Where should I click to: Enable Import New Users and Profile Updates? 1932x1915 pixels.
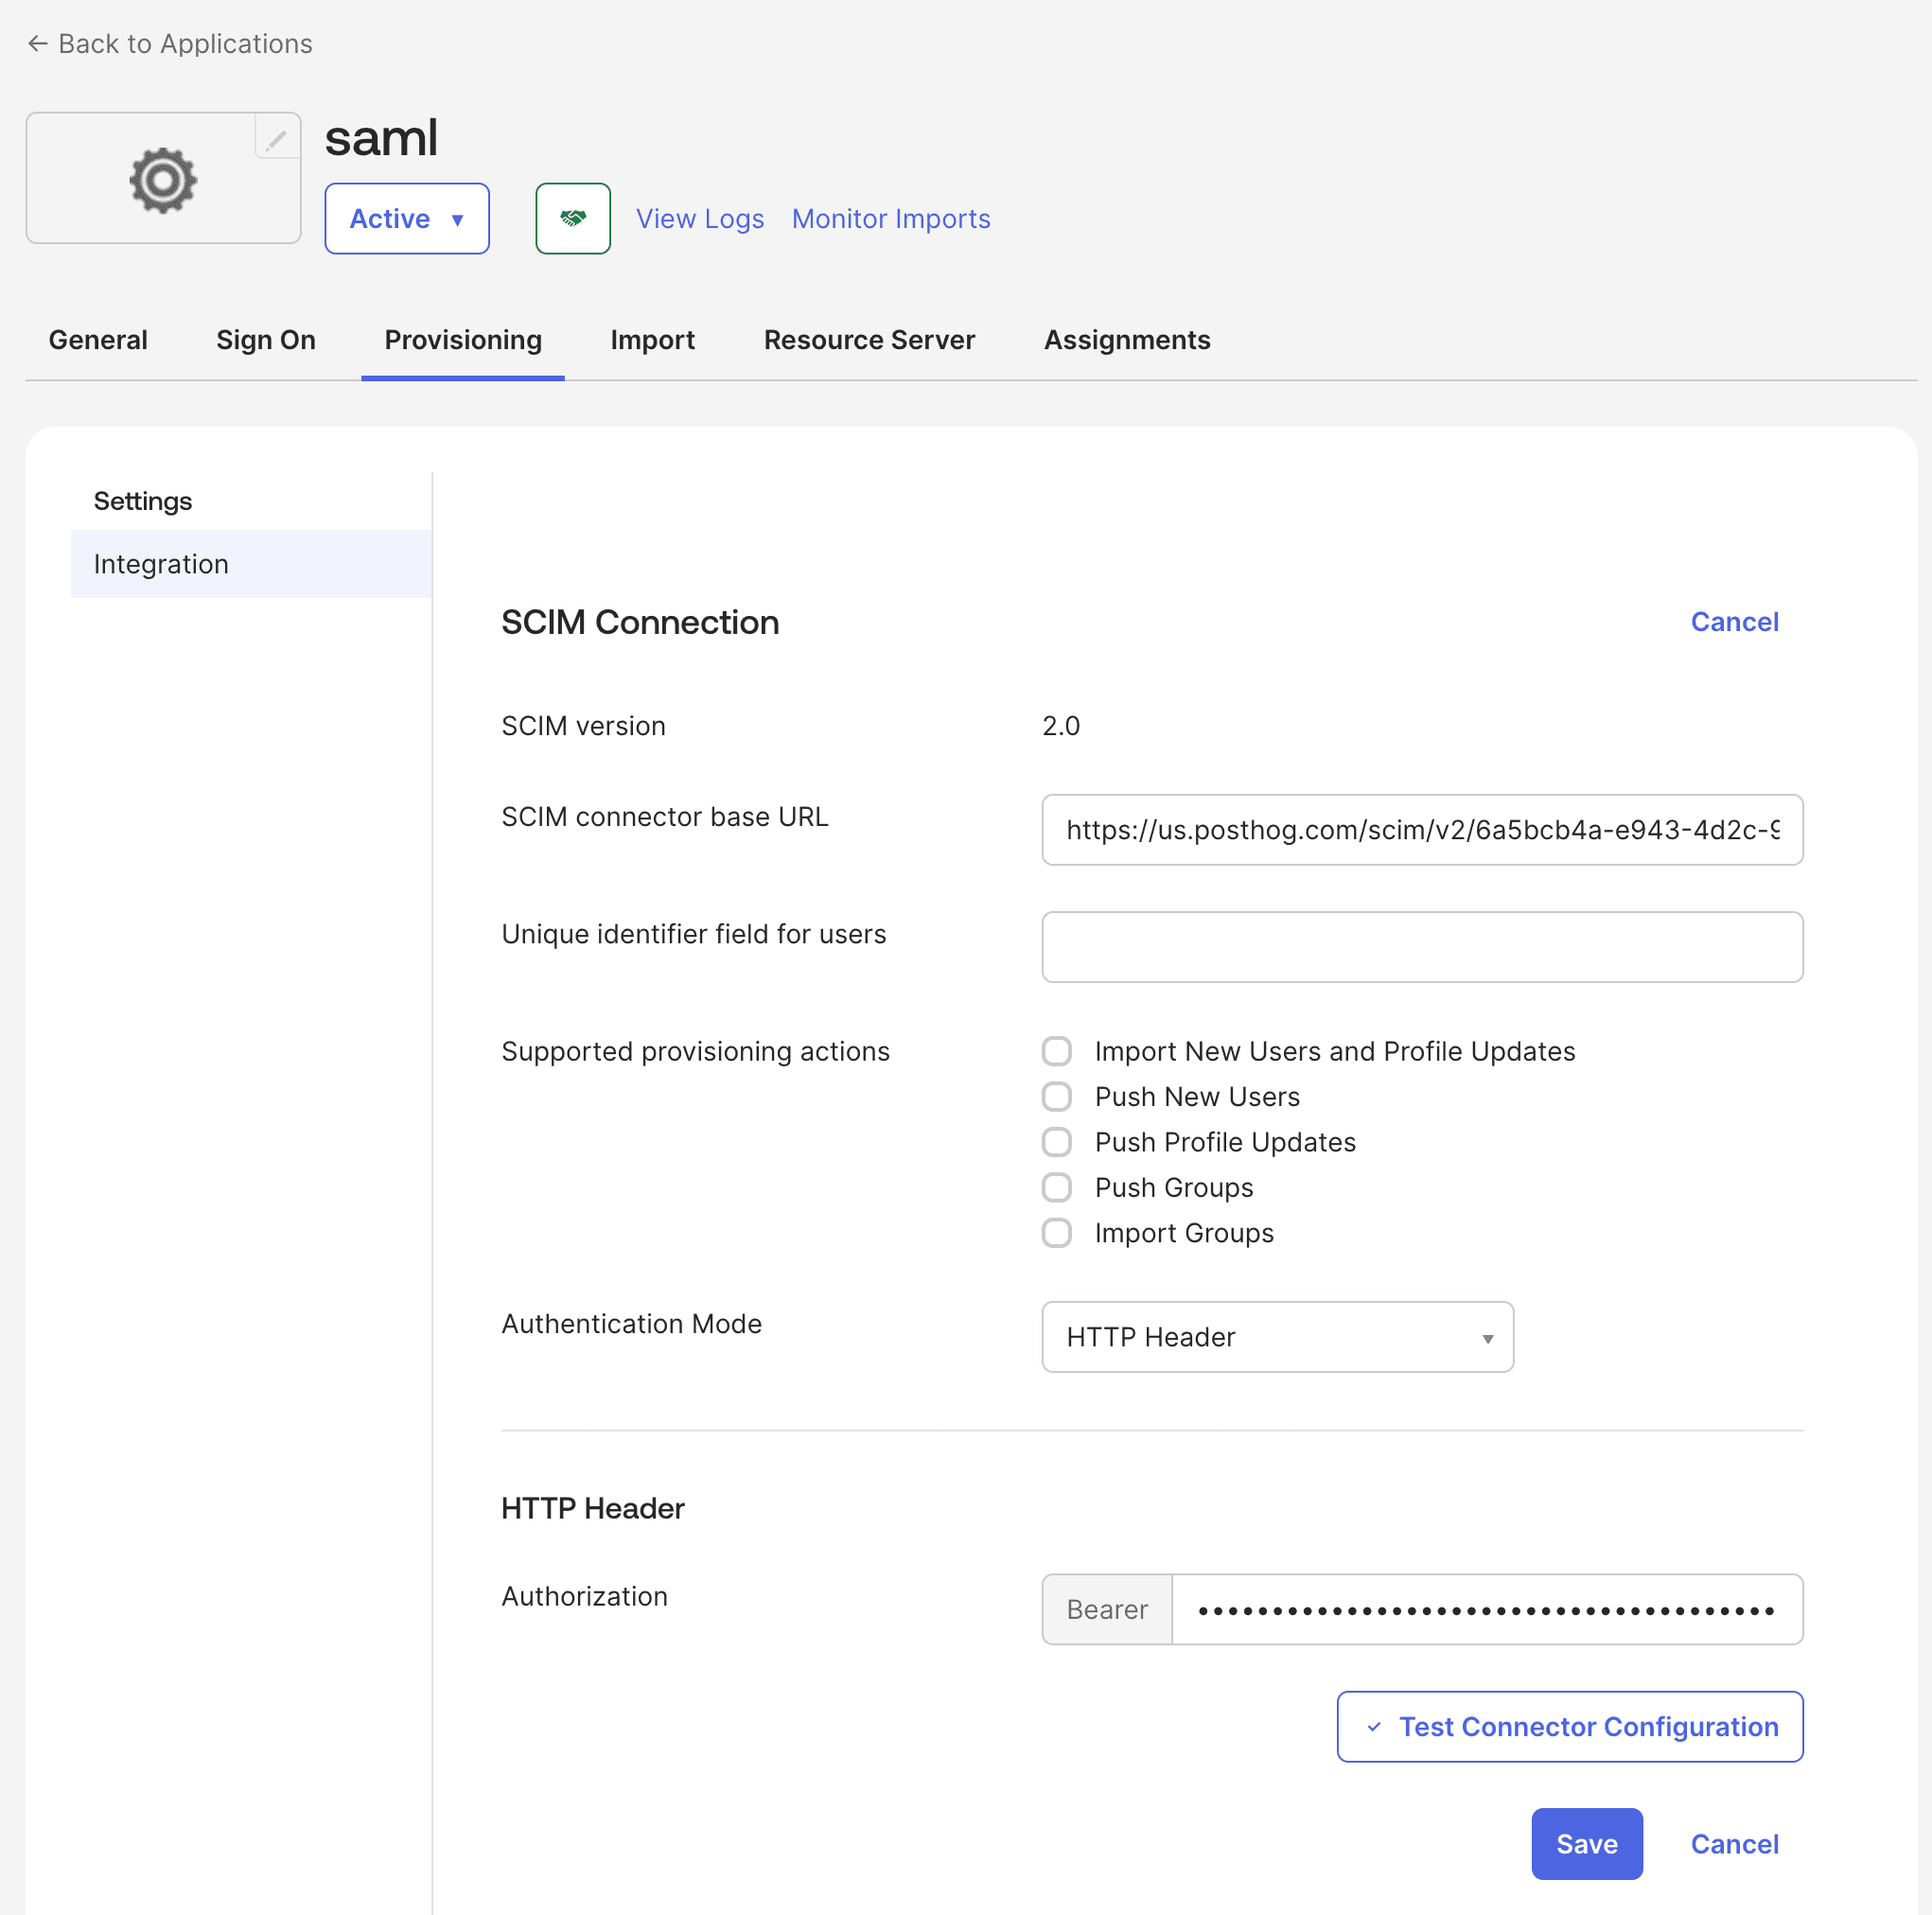[x=1057, y=1051]
